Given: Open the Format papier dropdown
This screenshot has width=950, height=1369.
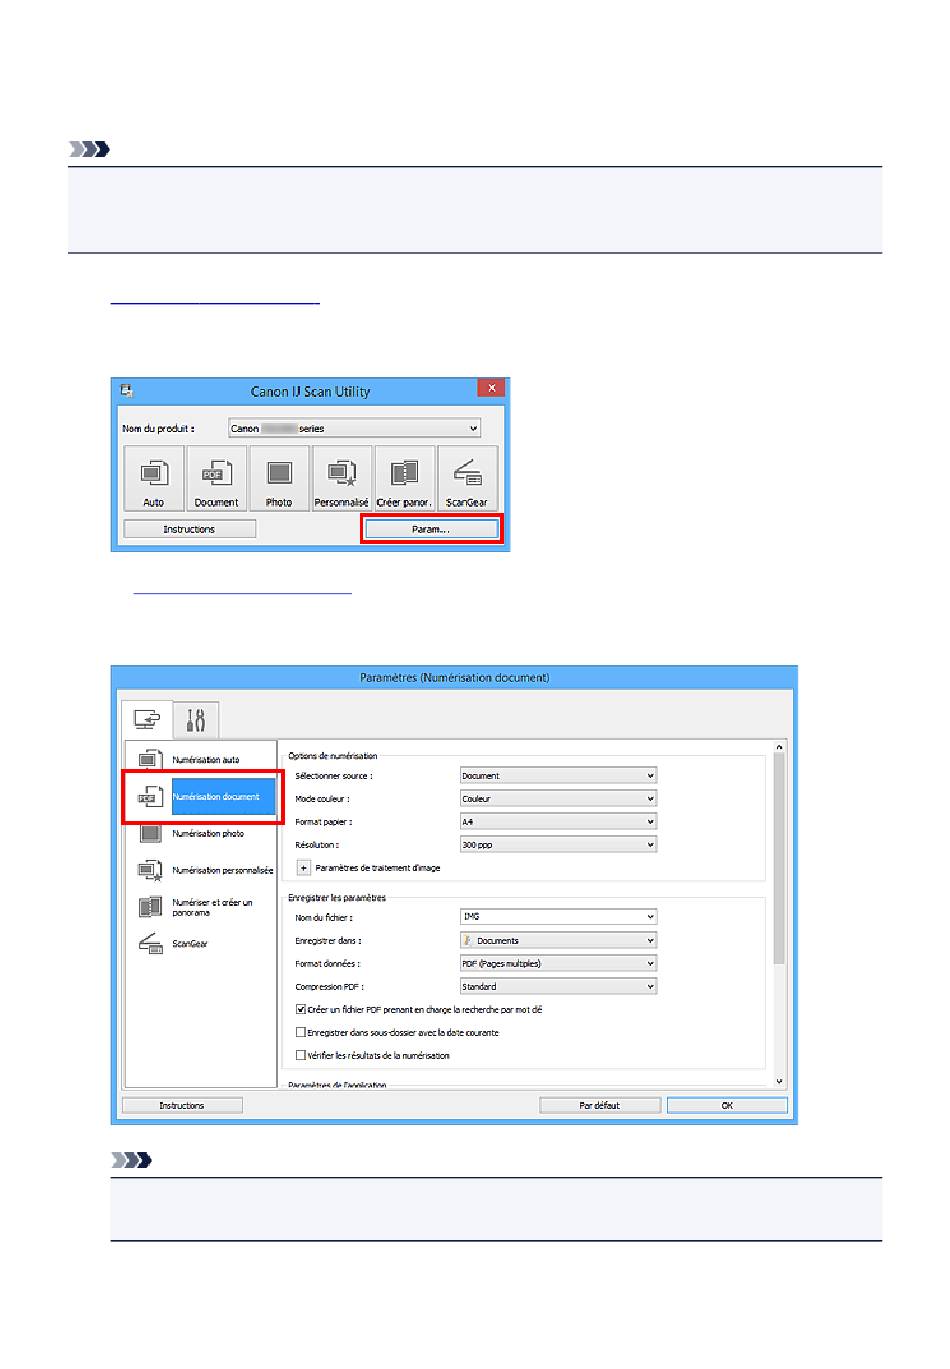Looking at the screenshot, I should tap(558, 822).
